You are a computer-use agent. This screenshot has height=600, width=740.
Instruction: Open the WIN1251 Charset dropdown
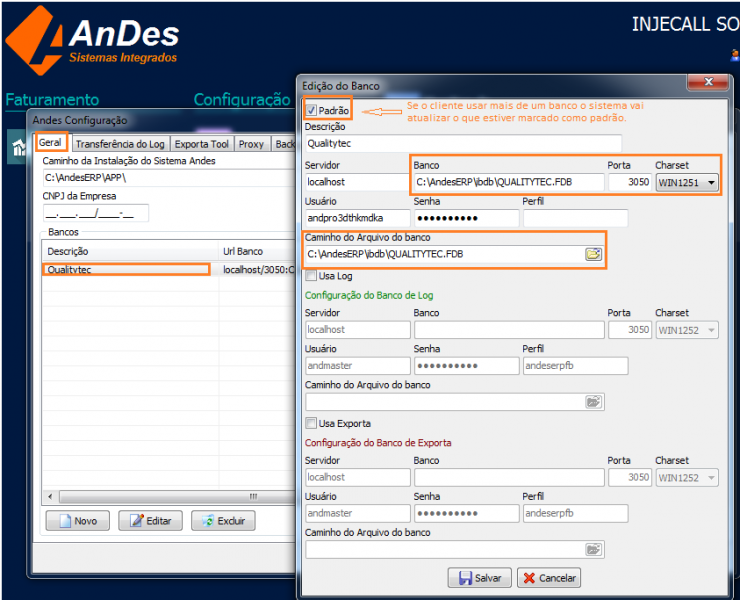click(687, 182)
